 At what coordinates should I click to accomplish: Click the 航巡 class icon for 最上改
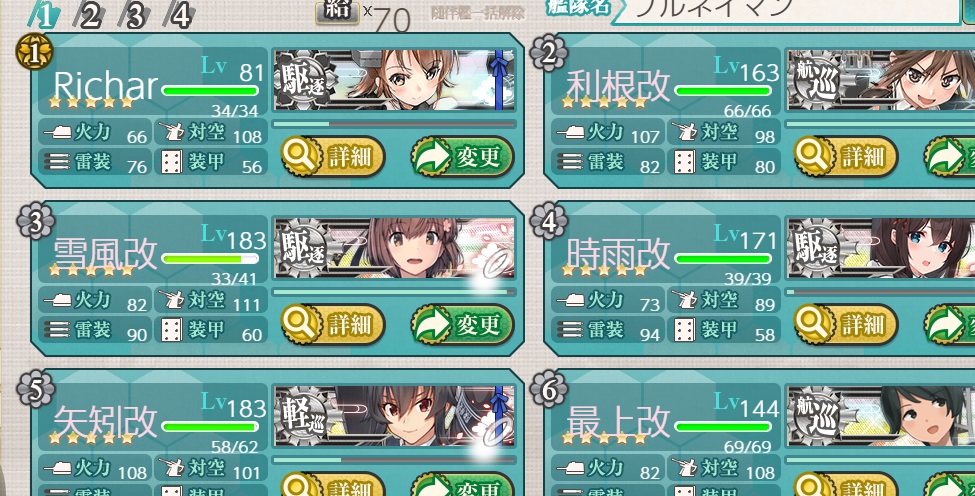[x=817, y=417]
